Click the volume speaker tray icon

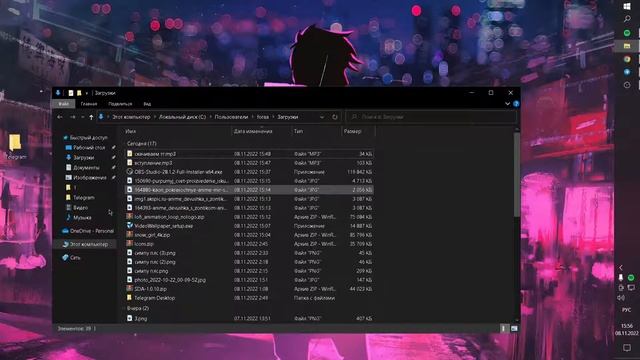click(621, 298)
